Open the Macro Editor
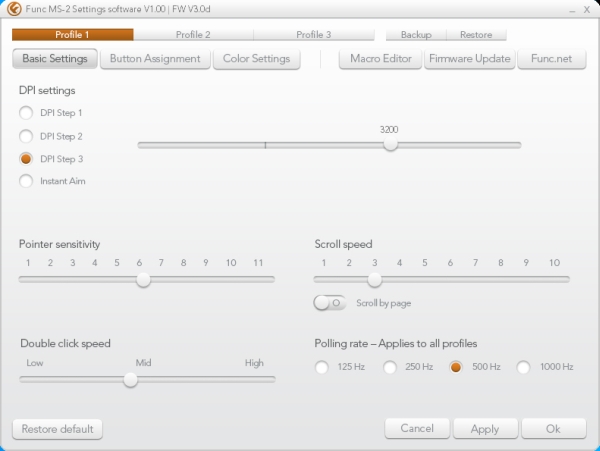 pyautogui.click(x=381, y=59)
